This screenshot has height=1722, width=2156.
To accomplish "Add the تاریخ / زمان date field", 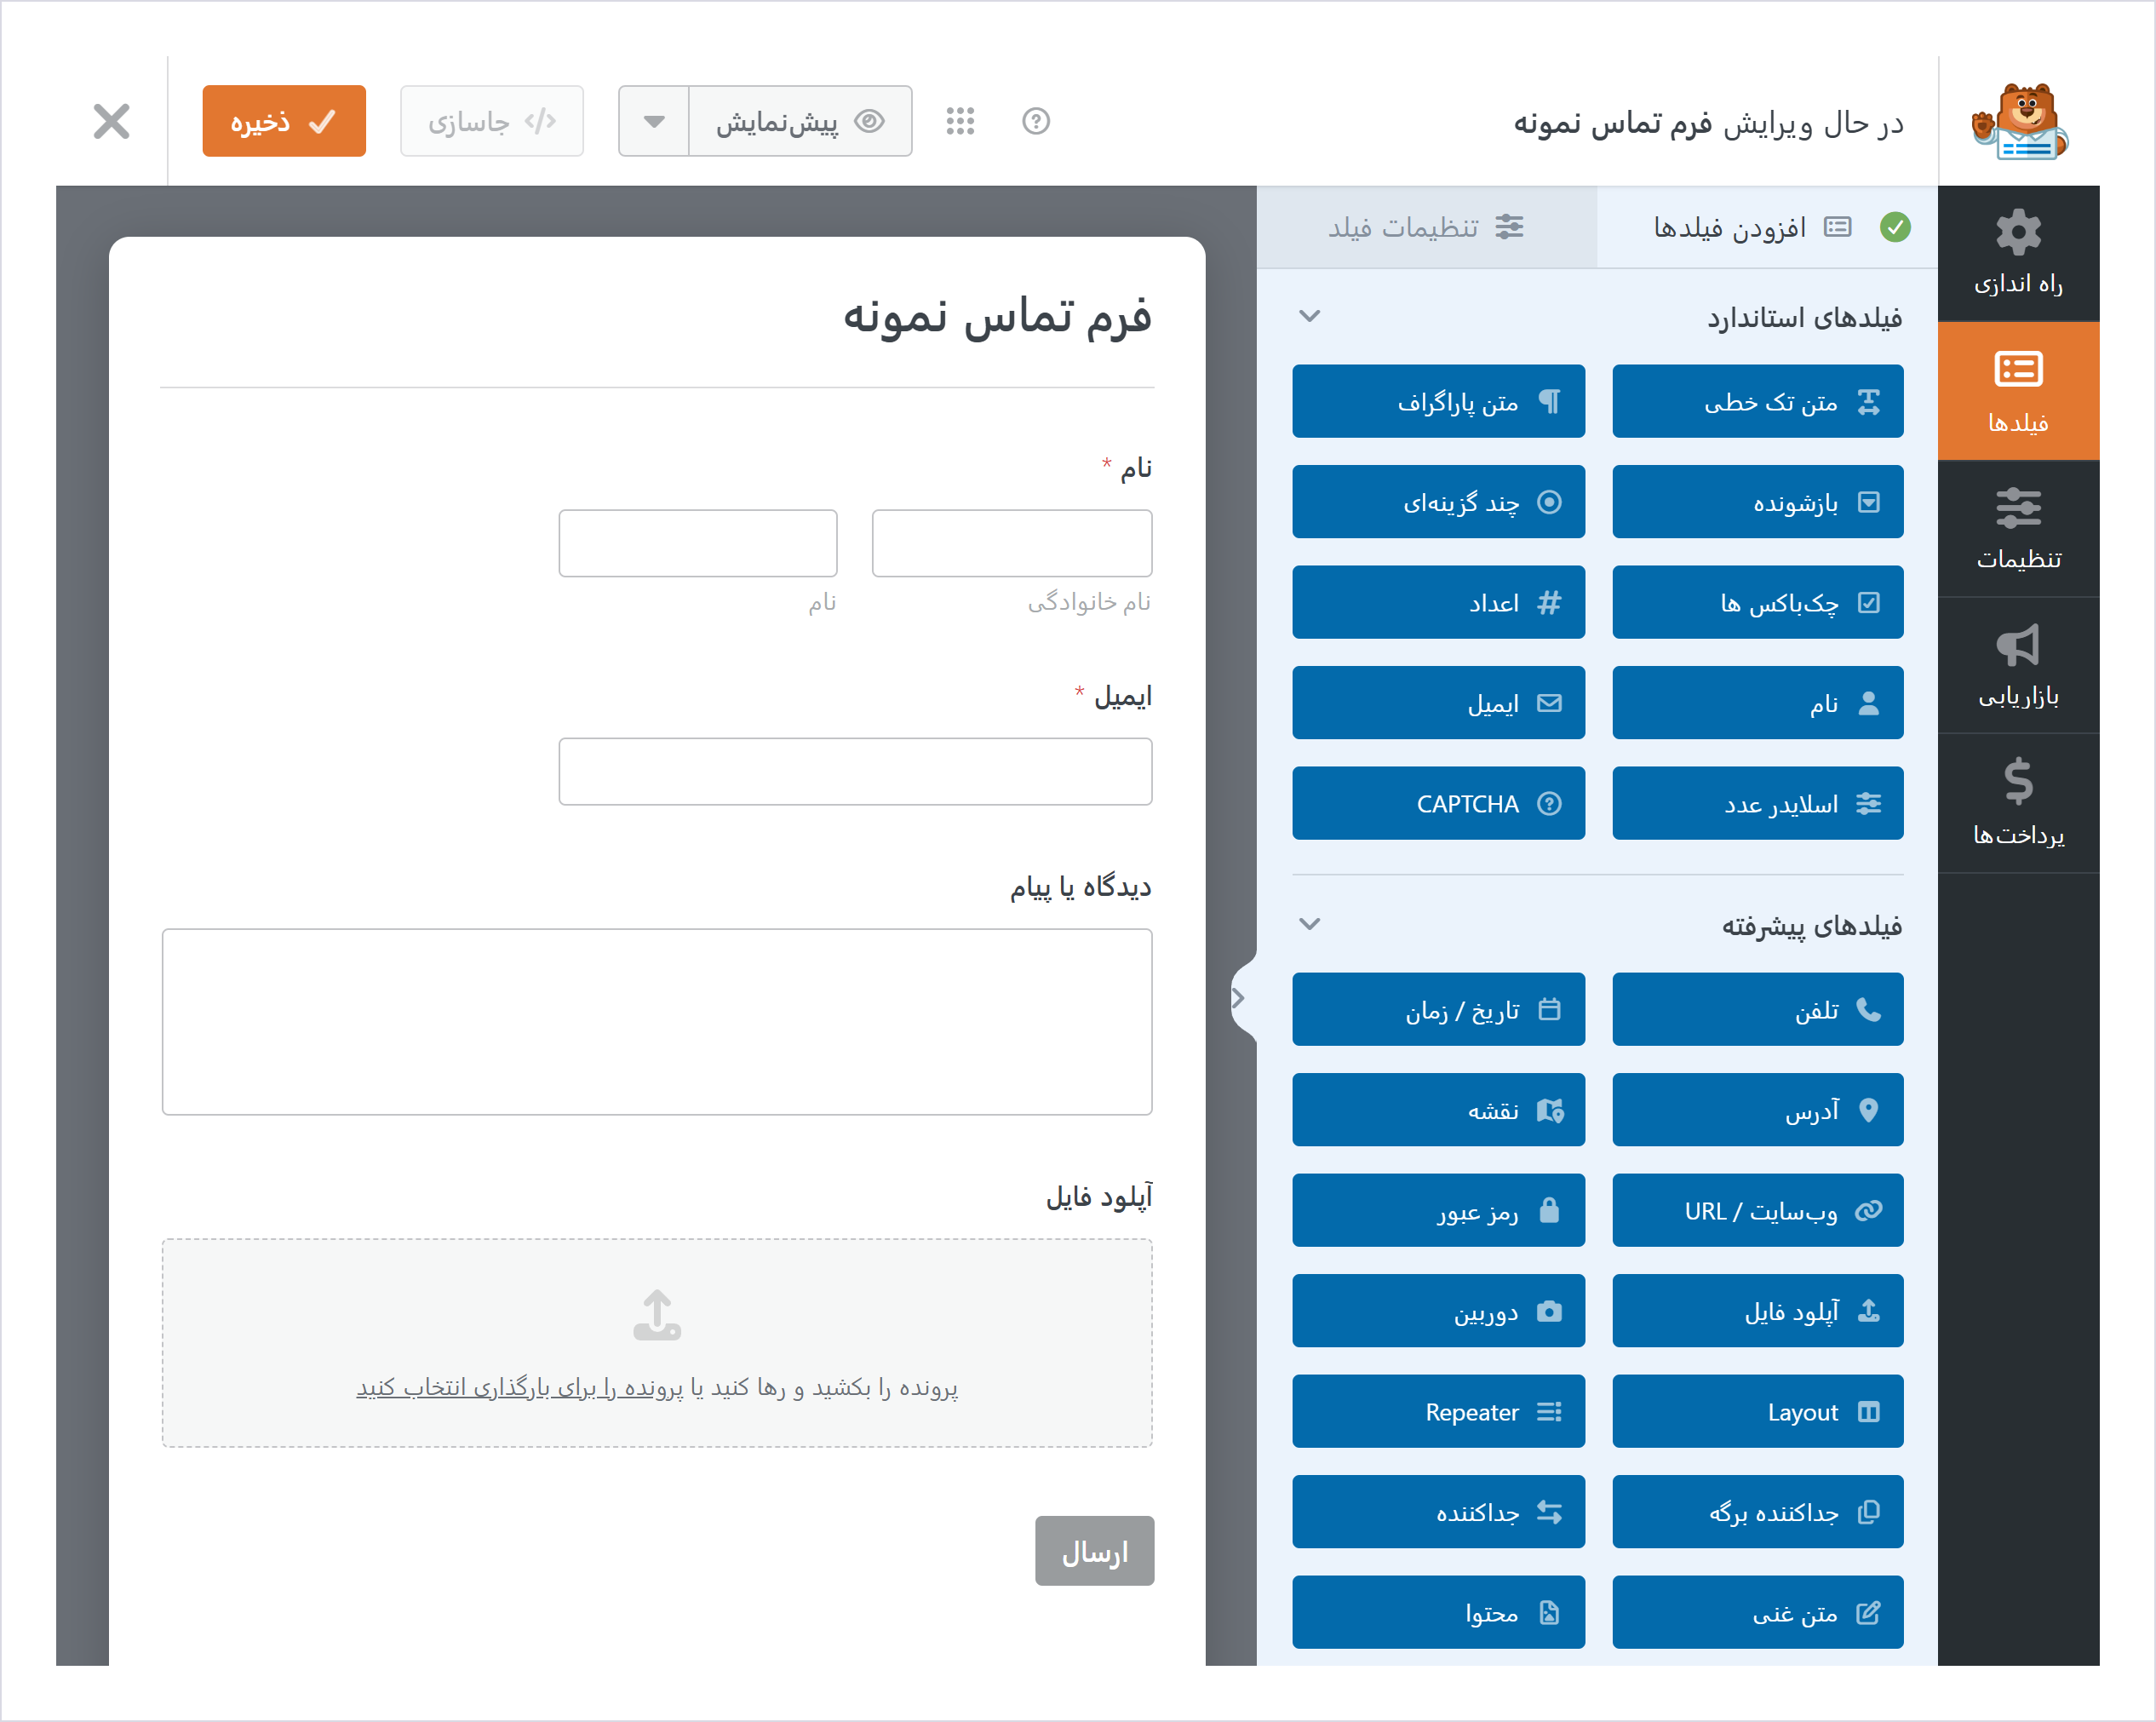I will pyautogui.click(x=1438, y=1009).
